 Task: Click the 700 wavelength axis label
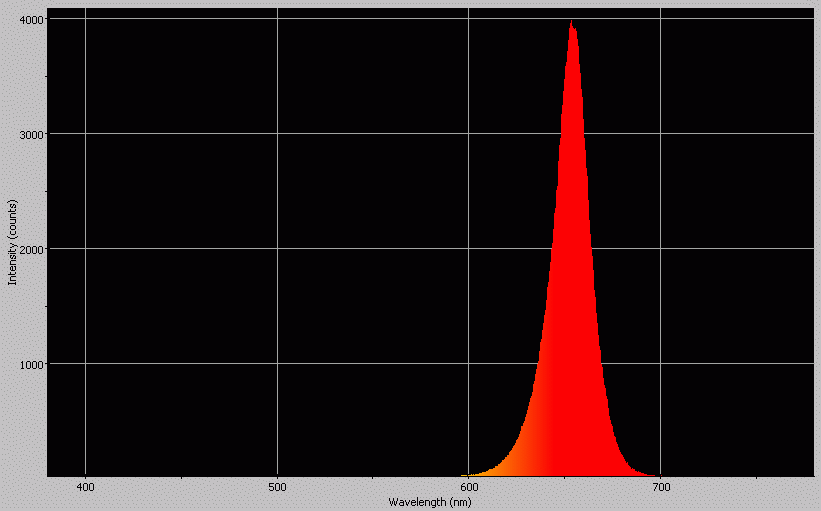click(661, 487)
